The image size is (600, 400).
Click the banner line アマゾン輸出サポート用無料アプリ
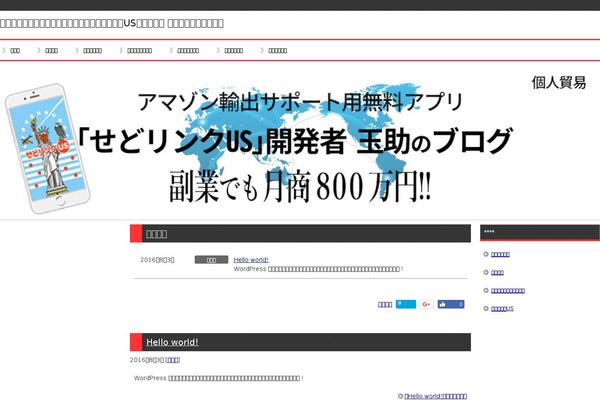click(300, 102)
